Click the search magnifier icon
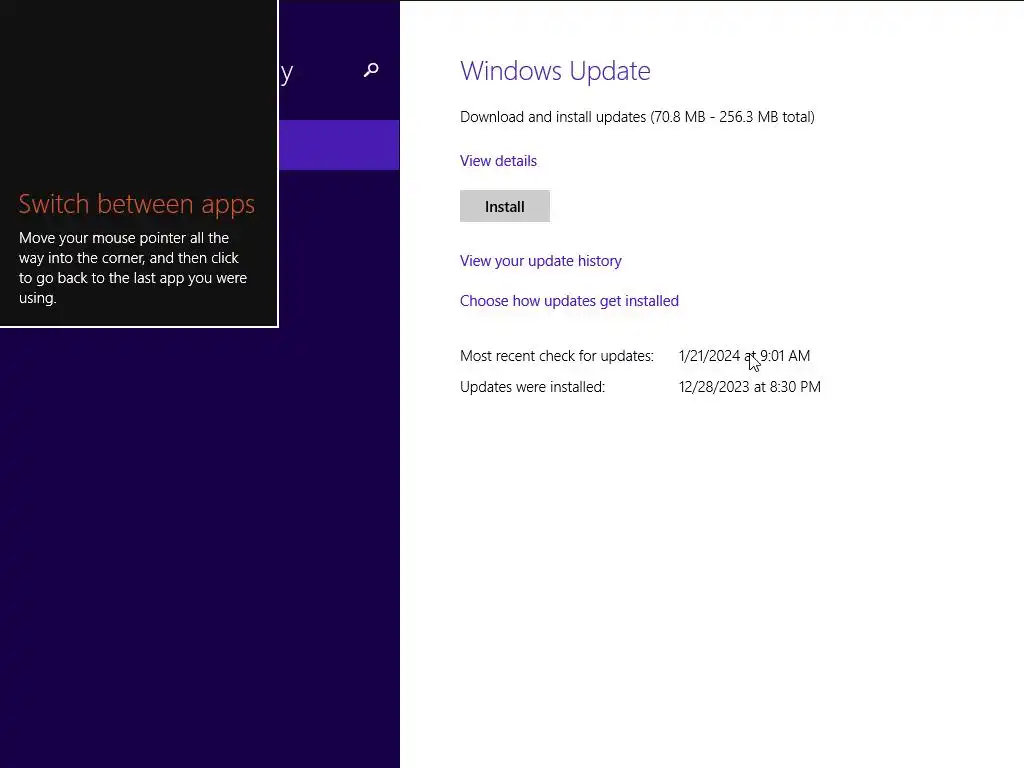The width and height of the screenshot is (1024, 768). tap(371, 70)
